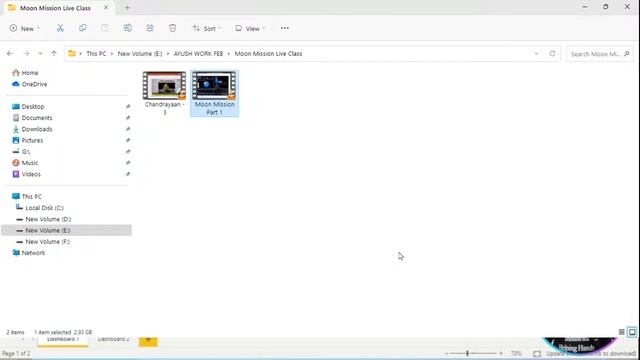Image resolution: width=640 pixels, height=360 pixels.
Task: Click the folder icon in address bar
Action: pyautogui.click(x=72, y=53)
